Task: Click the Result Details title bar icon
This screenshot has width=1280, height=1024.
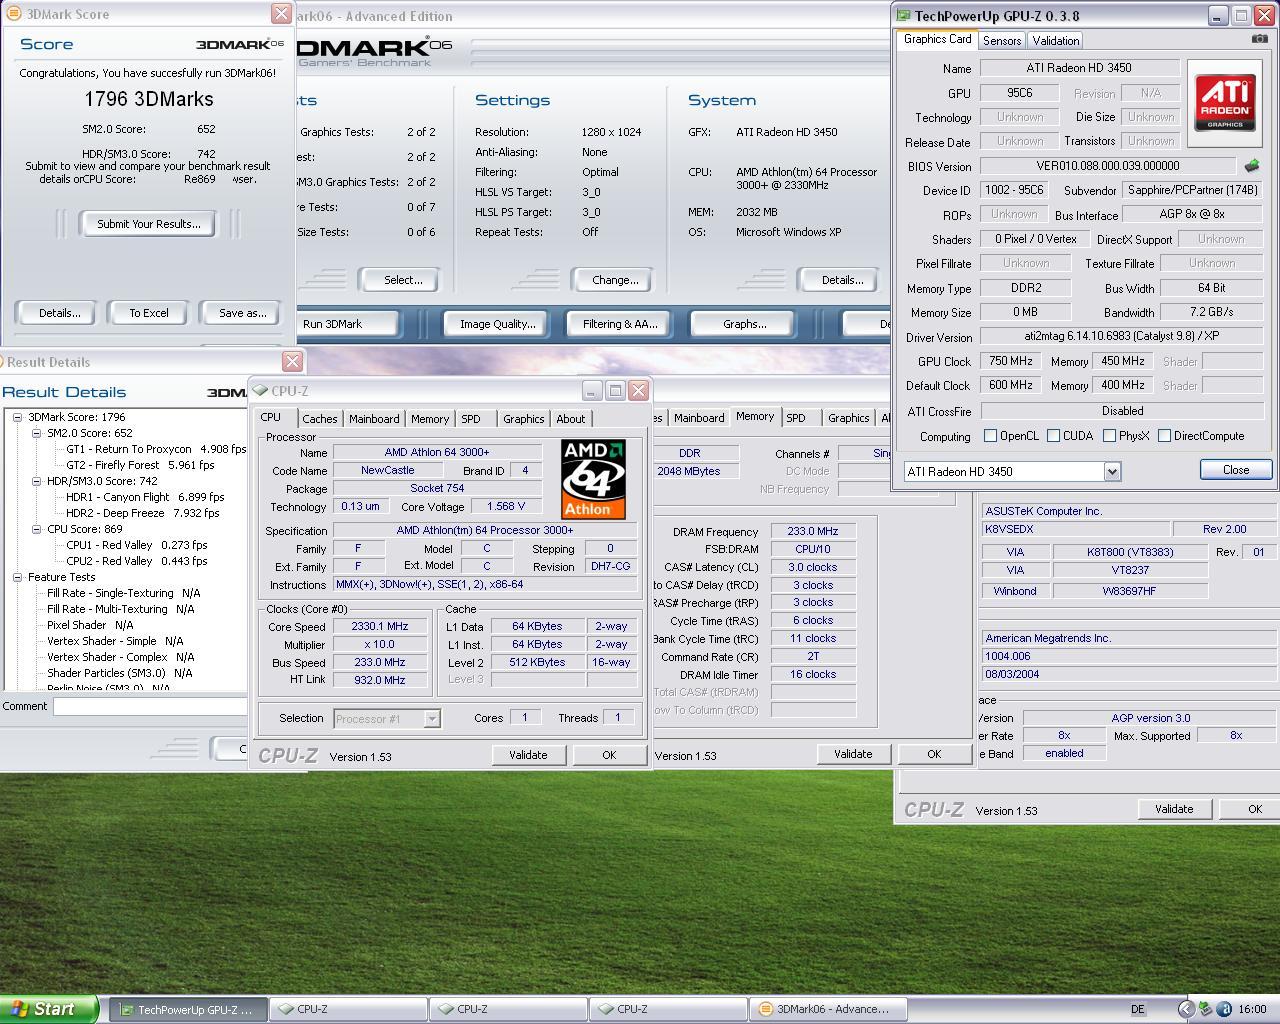Action: pos(3,362)
